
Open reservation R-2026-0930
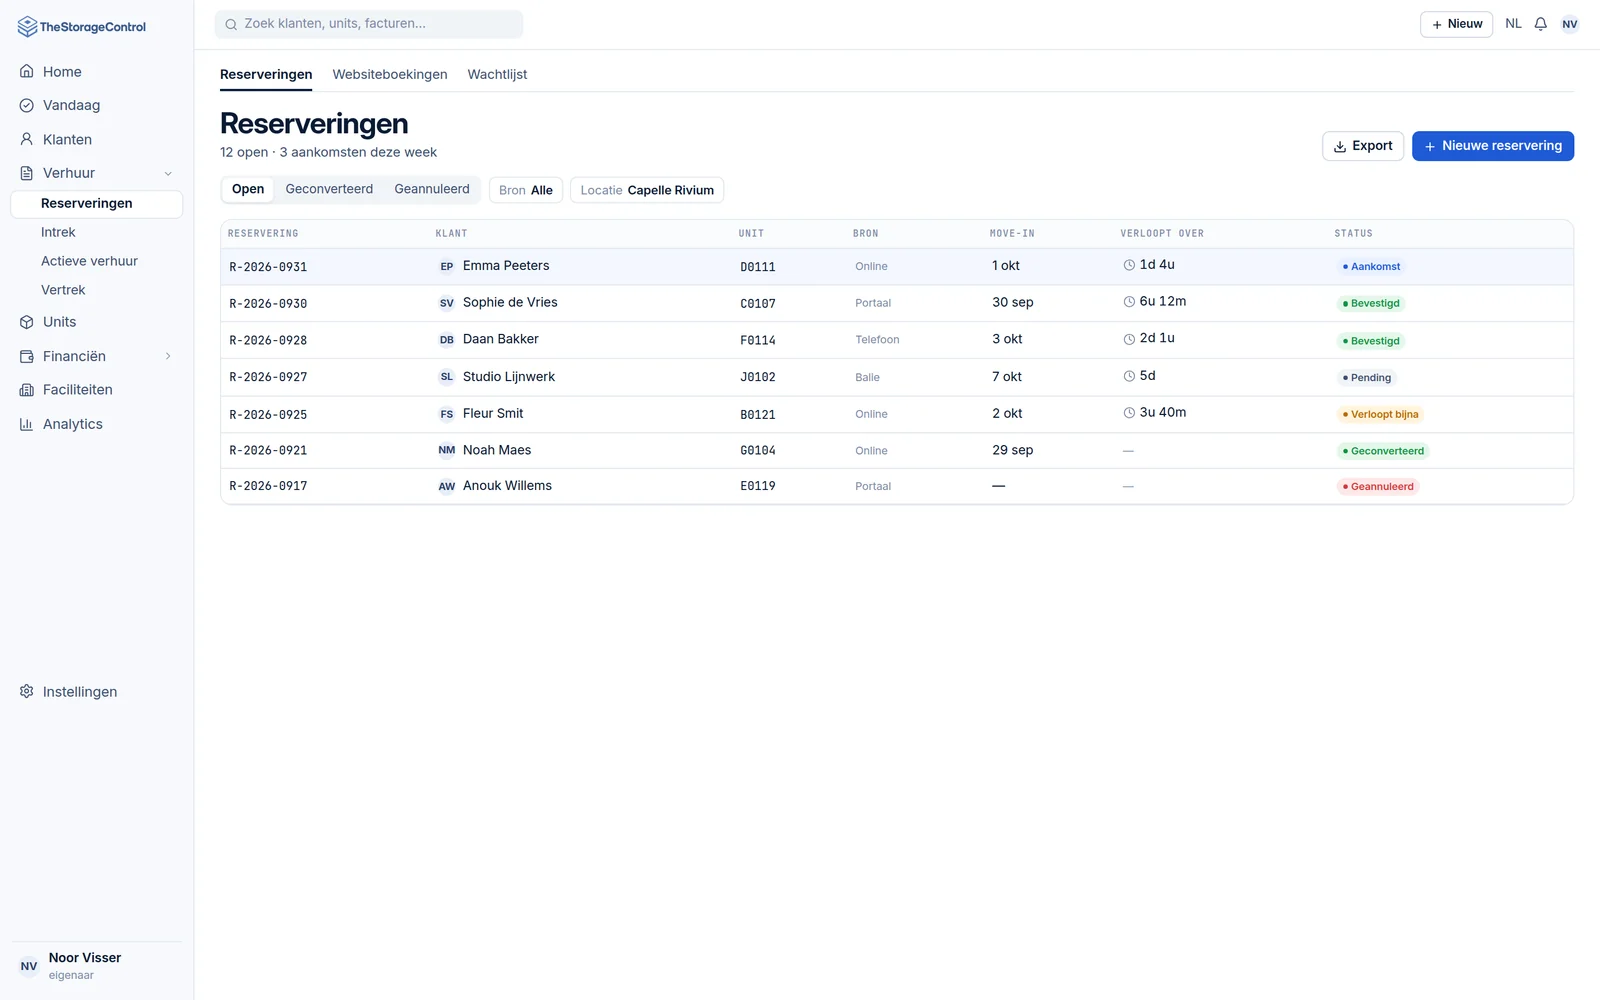point(268,304)
